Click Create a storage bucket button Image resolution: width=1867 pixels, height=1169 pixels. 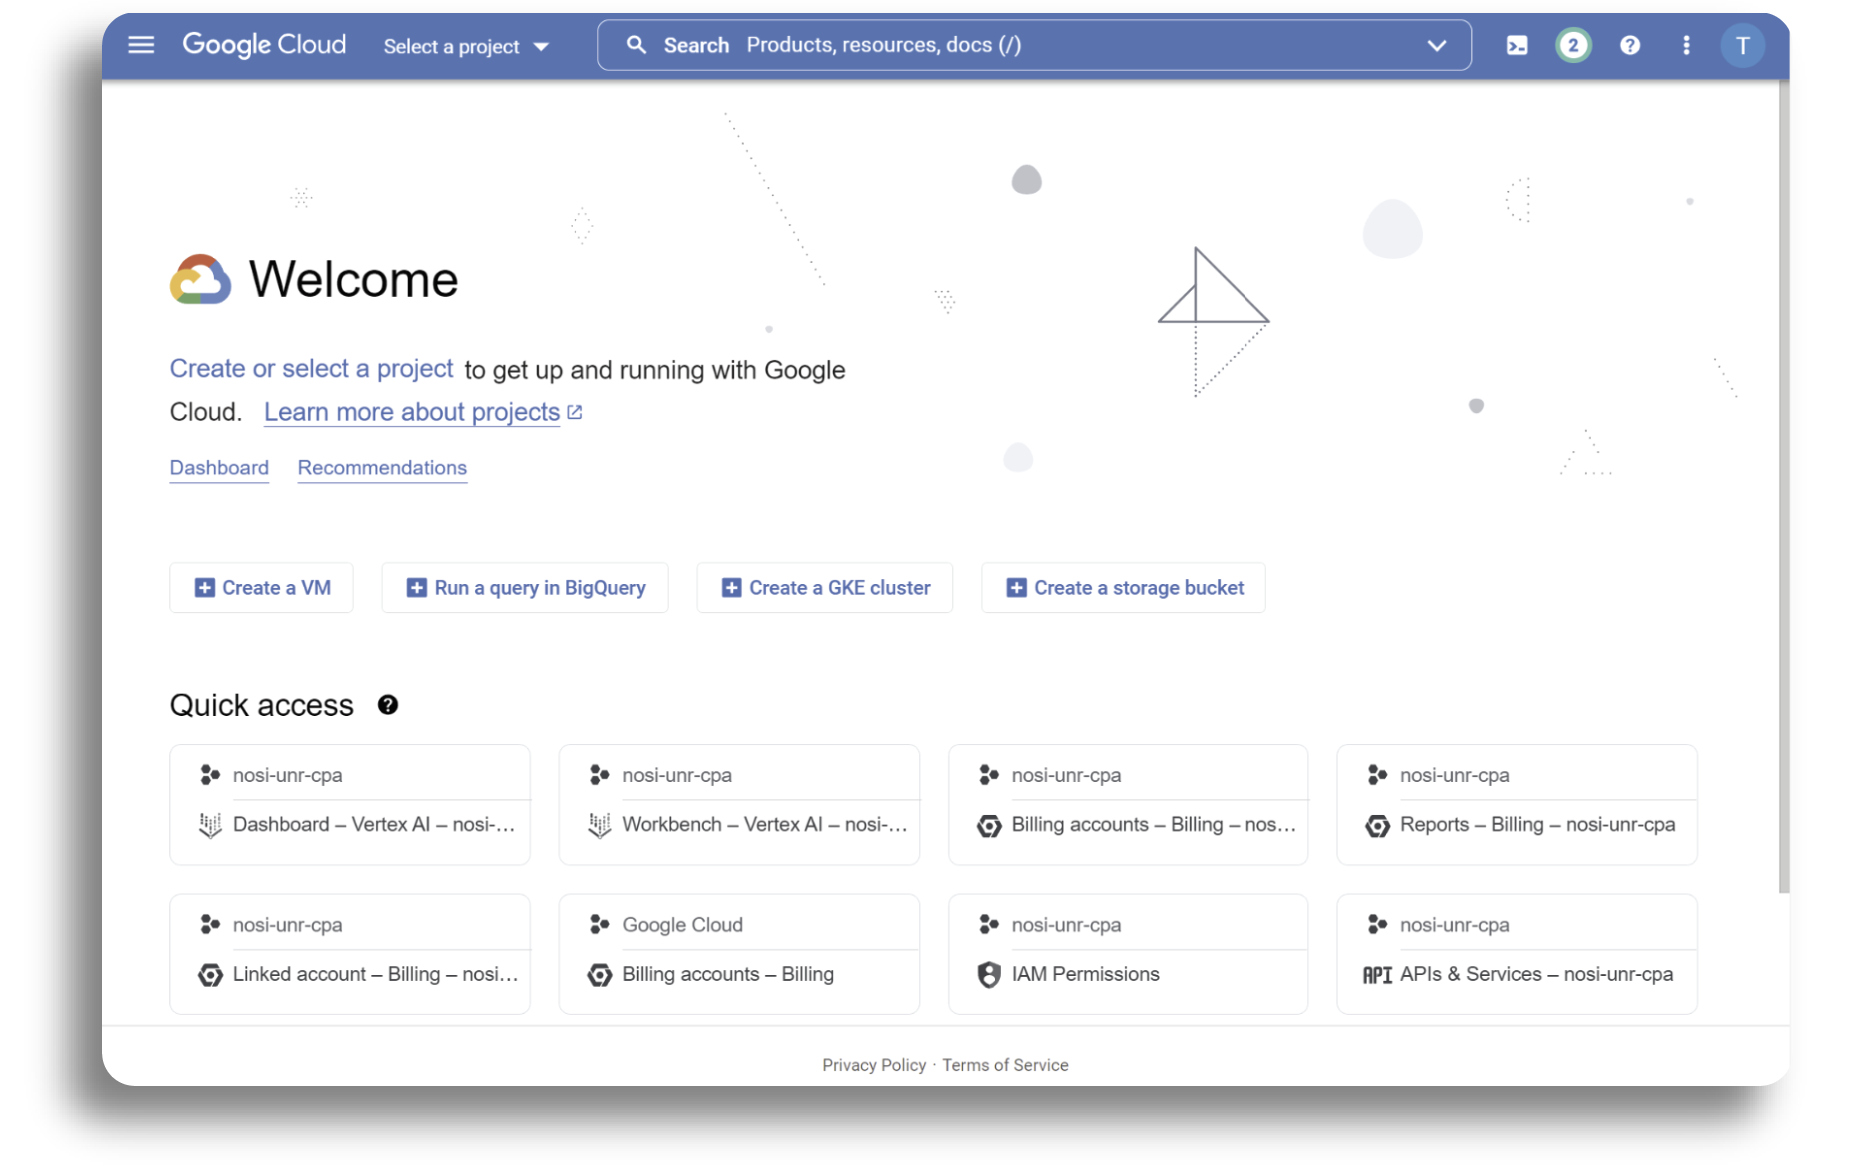coord(1124,588)
